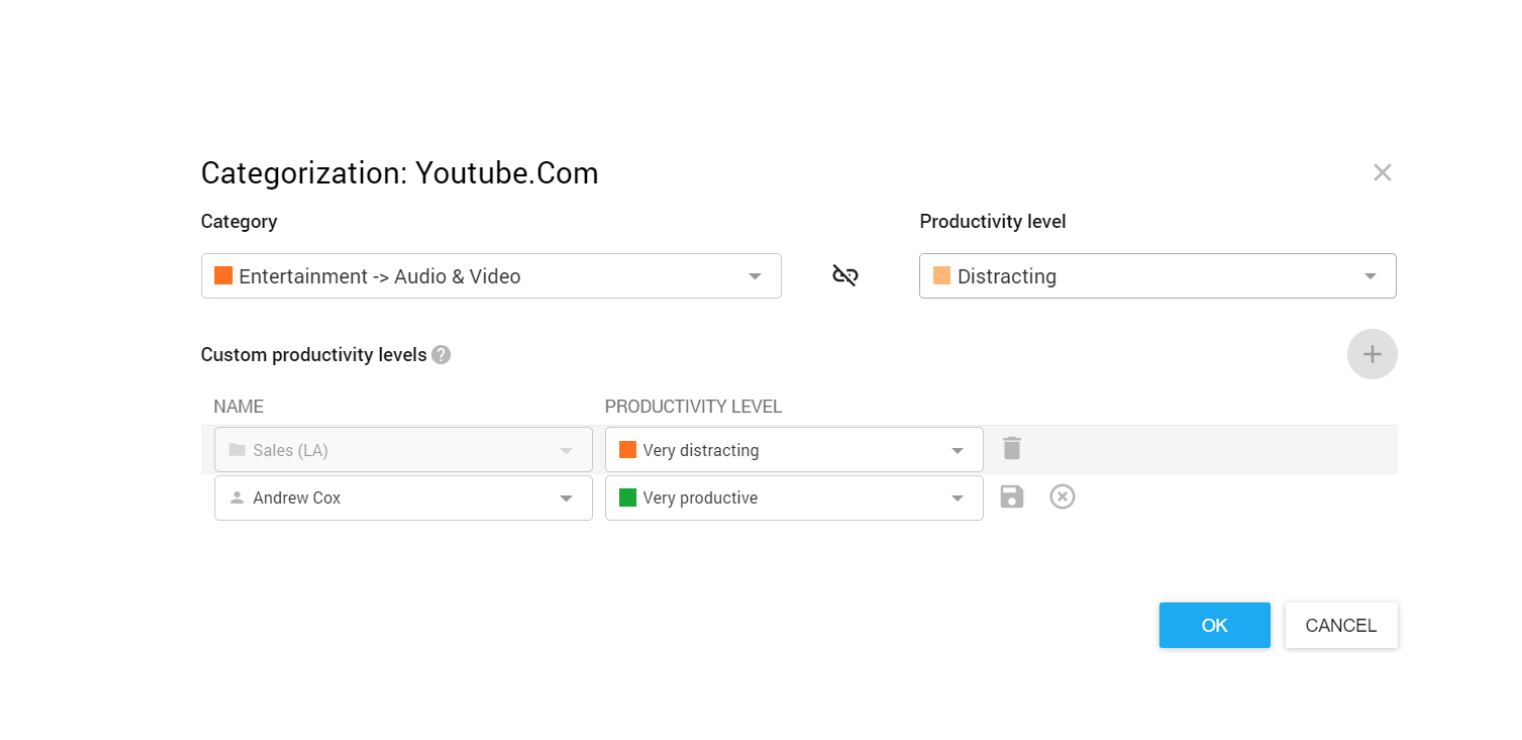This screenshot has width=1522, height=740.
Task: Add a custom productivity level with plus button
Action: point(1372,354)
